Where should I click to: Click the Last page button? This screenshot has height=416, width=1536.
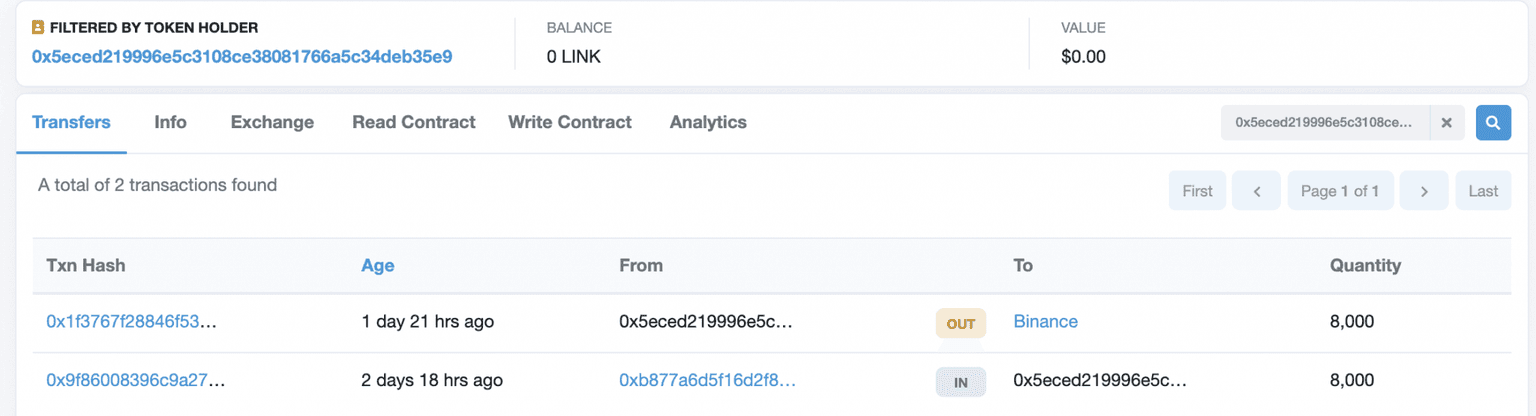pyautogui.click(x=1483, y=191)
